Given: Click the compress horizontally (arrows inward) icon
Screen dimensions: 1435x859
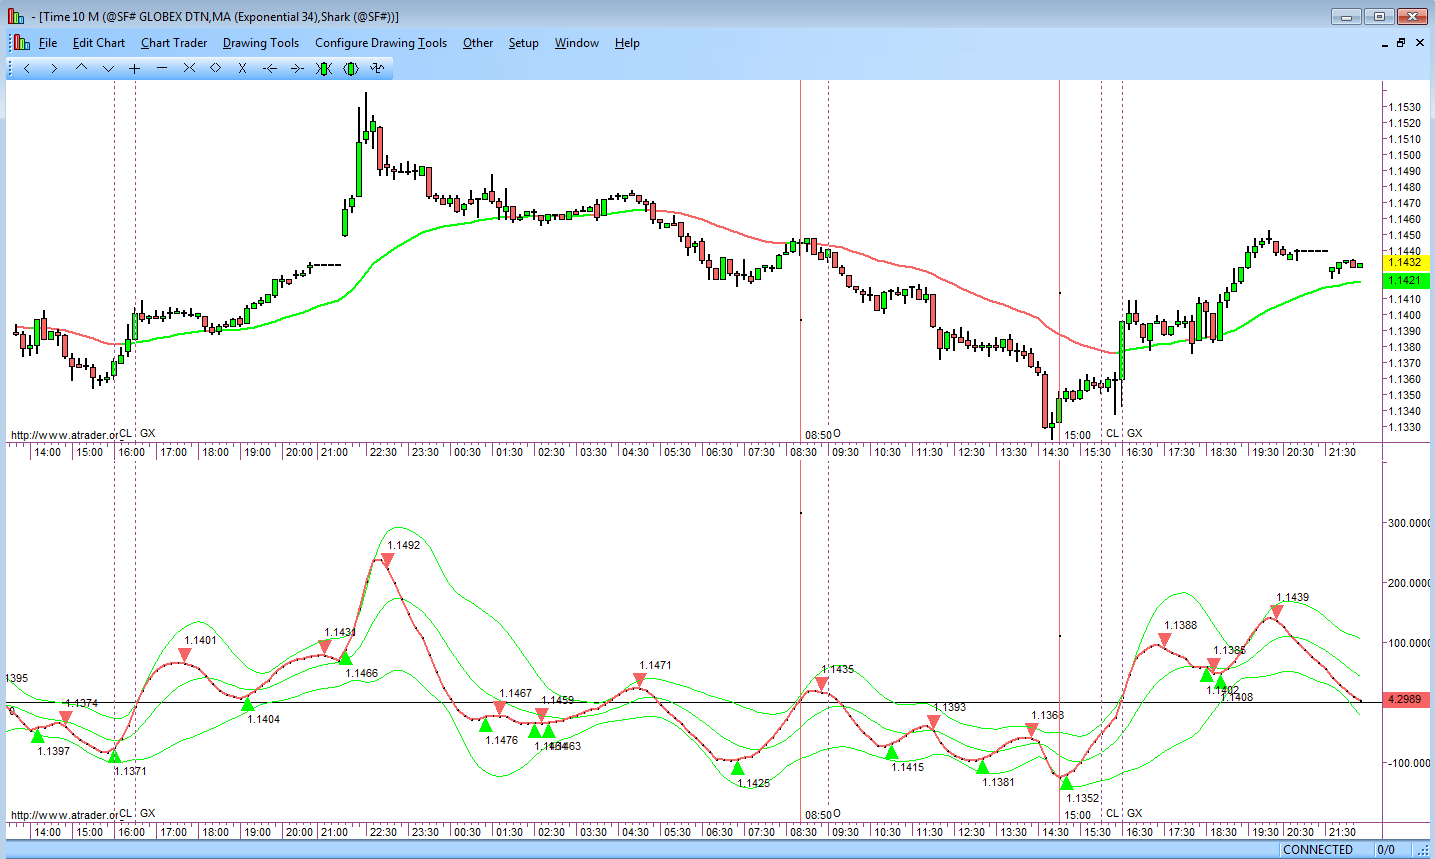Looking at the screenshot, I should 189,68.
